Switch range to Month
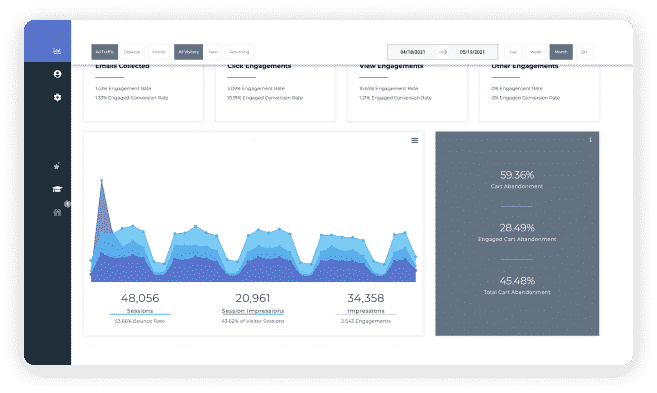The image size is (657, 393). [x=561, y=52]
